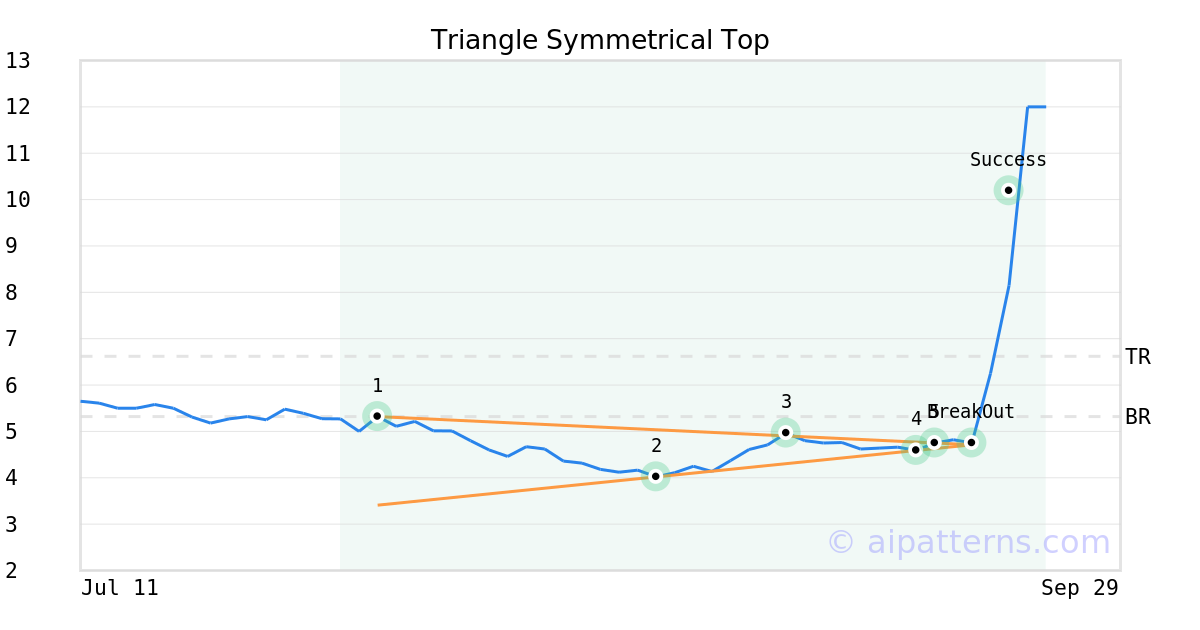
Task: Click the number 2 pivot label text
Action: [656, 446]
